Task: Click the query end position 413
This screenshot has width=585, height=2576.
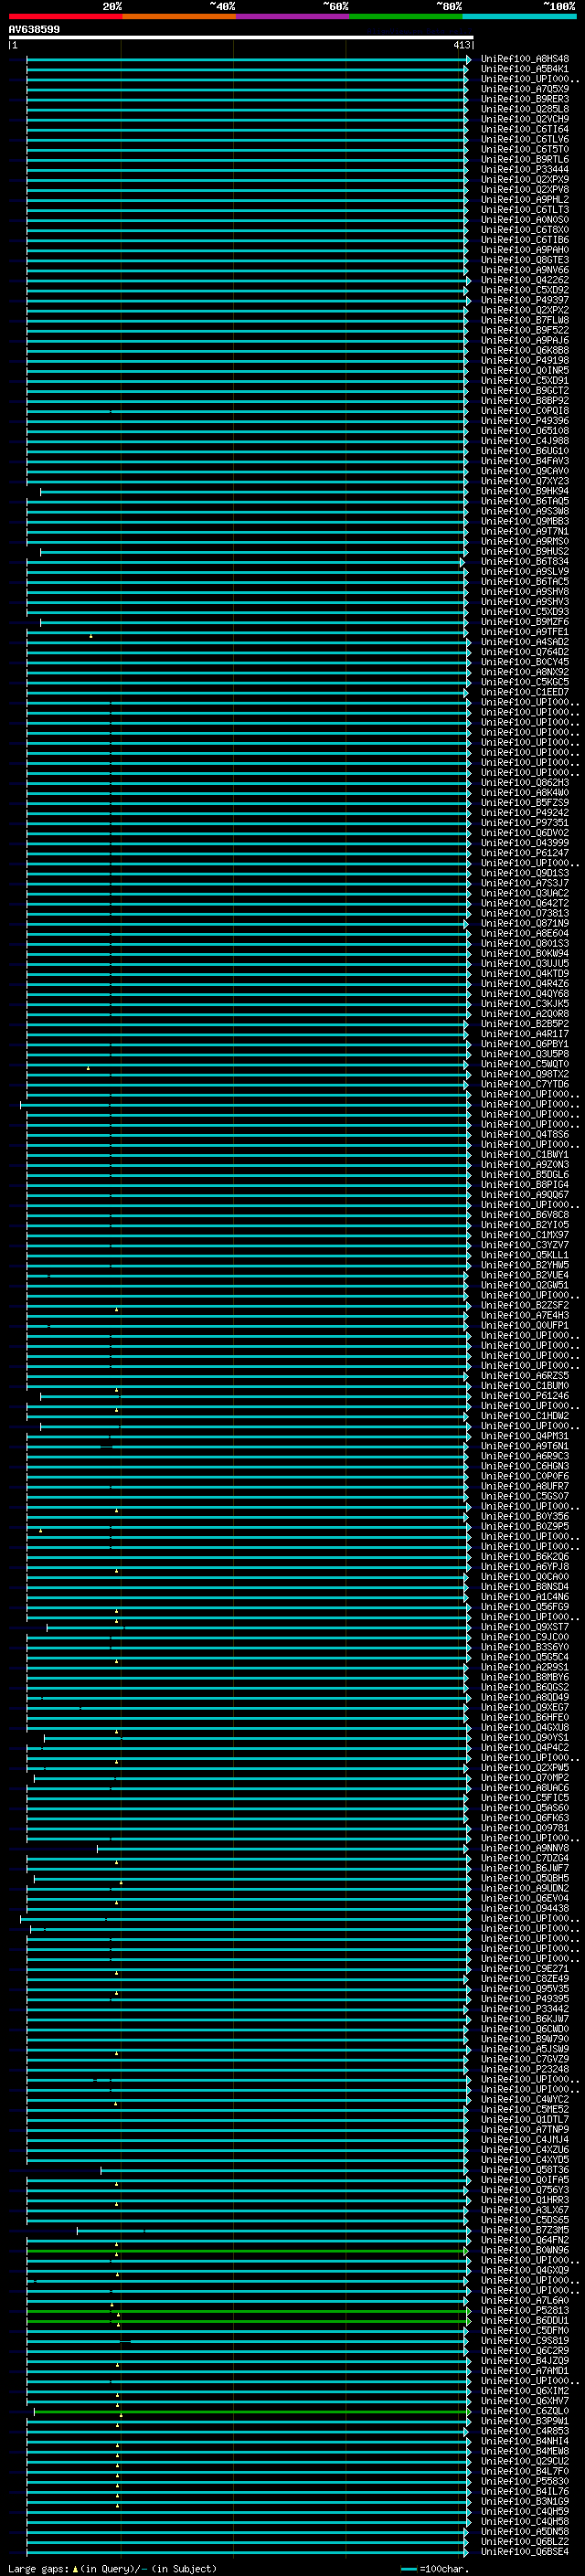Action: (x=461, y=45)
